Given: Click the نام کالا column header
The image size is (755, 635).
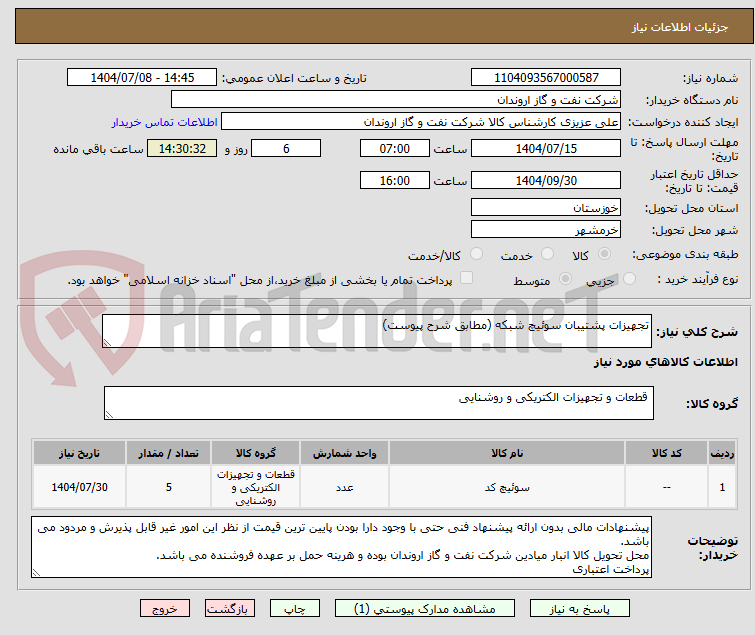Looking at the screenshot, I should click(507, 453).
